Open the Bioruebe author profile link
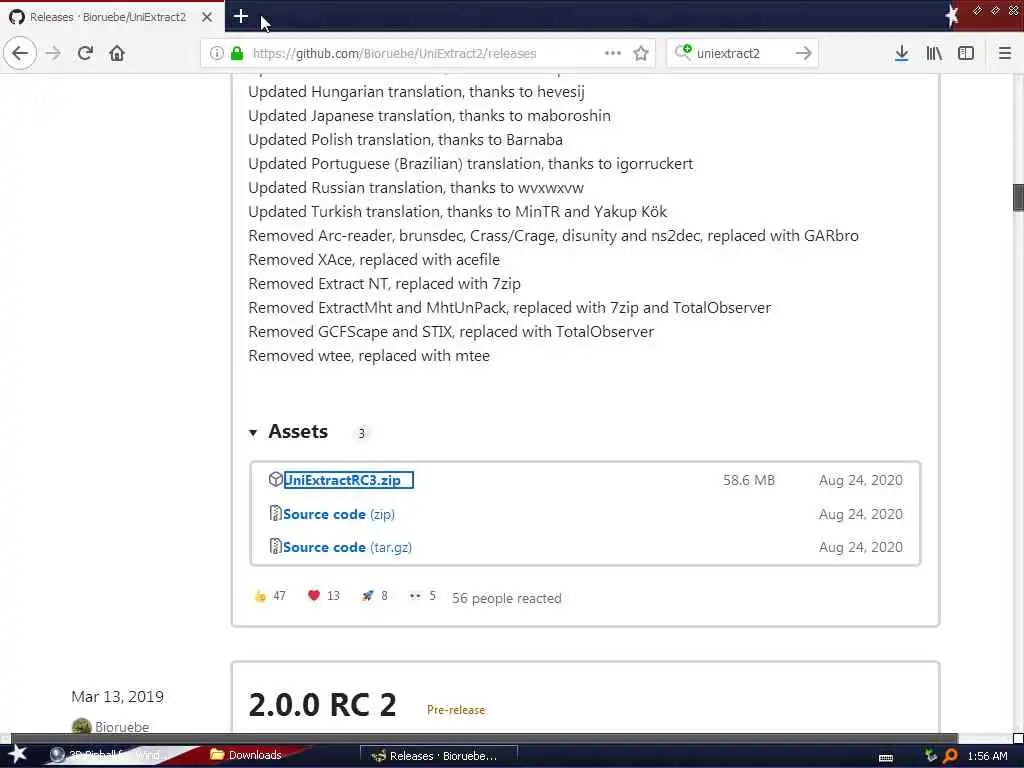The width and height of the screenshot is (1024, 768). [x=122, y=727]
